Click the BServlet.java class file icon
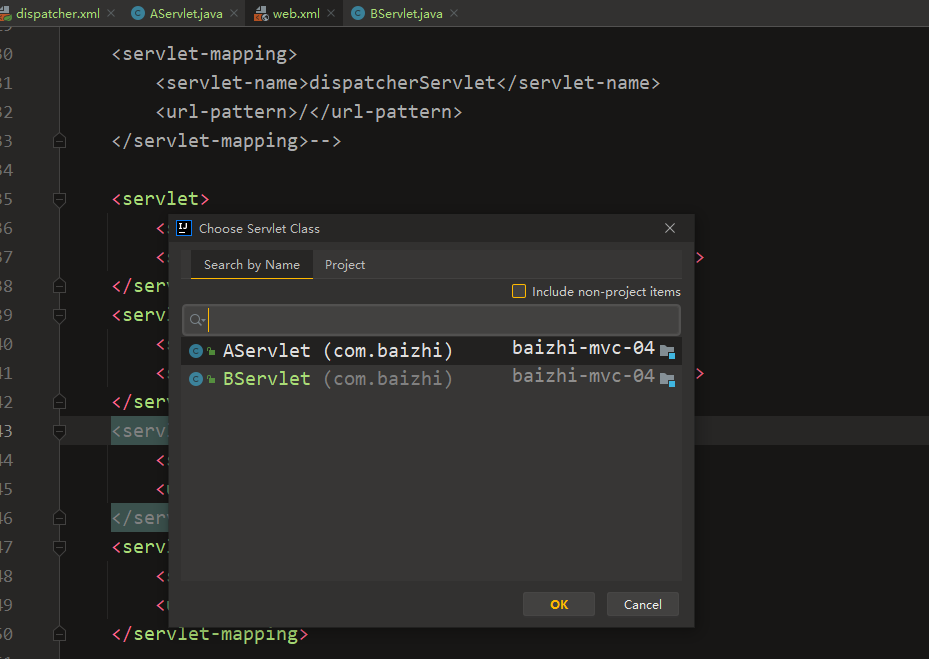The image size is (929, 659). pos(358,13)
